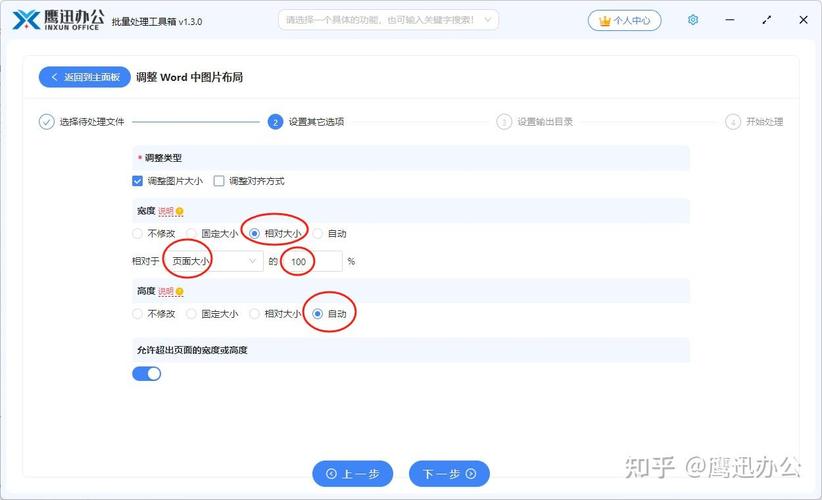
Task: Click the page title 调整 Word 中图片布局
Action: (189, 77)
